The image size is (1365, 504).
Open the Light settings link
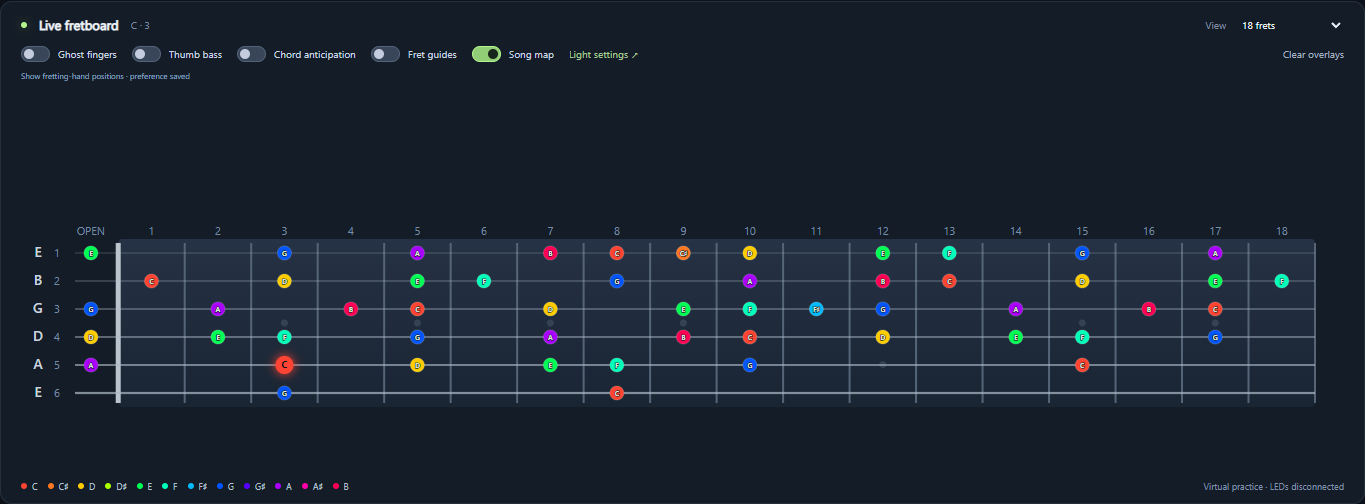(x=603, y=55)
